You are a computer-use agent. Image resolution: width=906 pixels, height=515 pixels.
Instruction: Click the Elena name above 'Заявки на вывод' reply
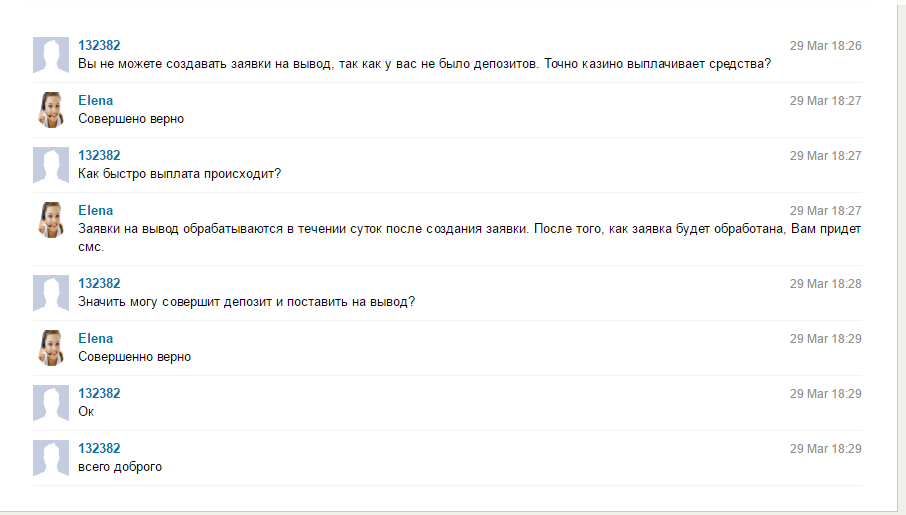click(x=96, y=210)
